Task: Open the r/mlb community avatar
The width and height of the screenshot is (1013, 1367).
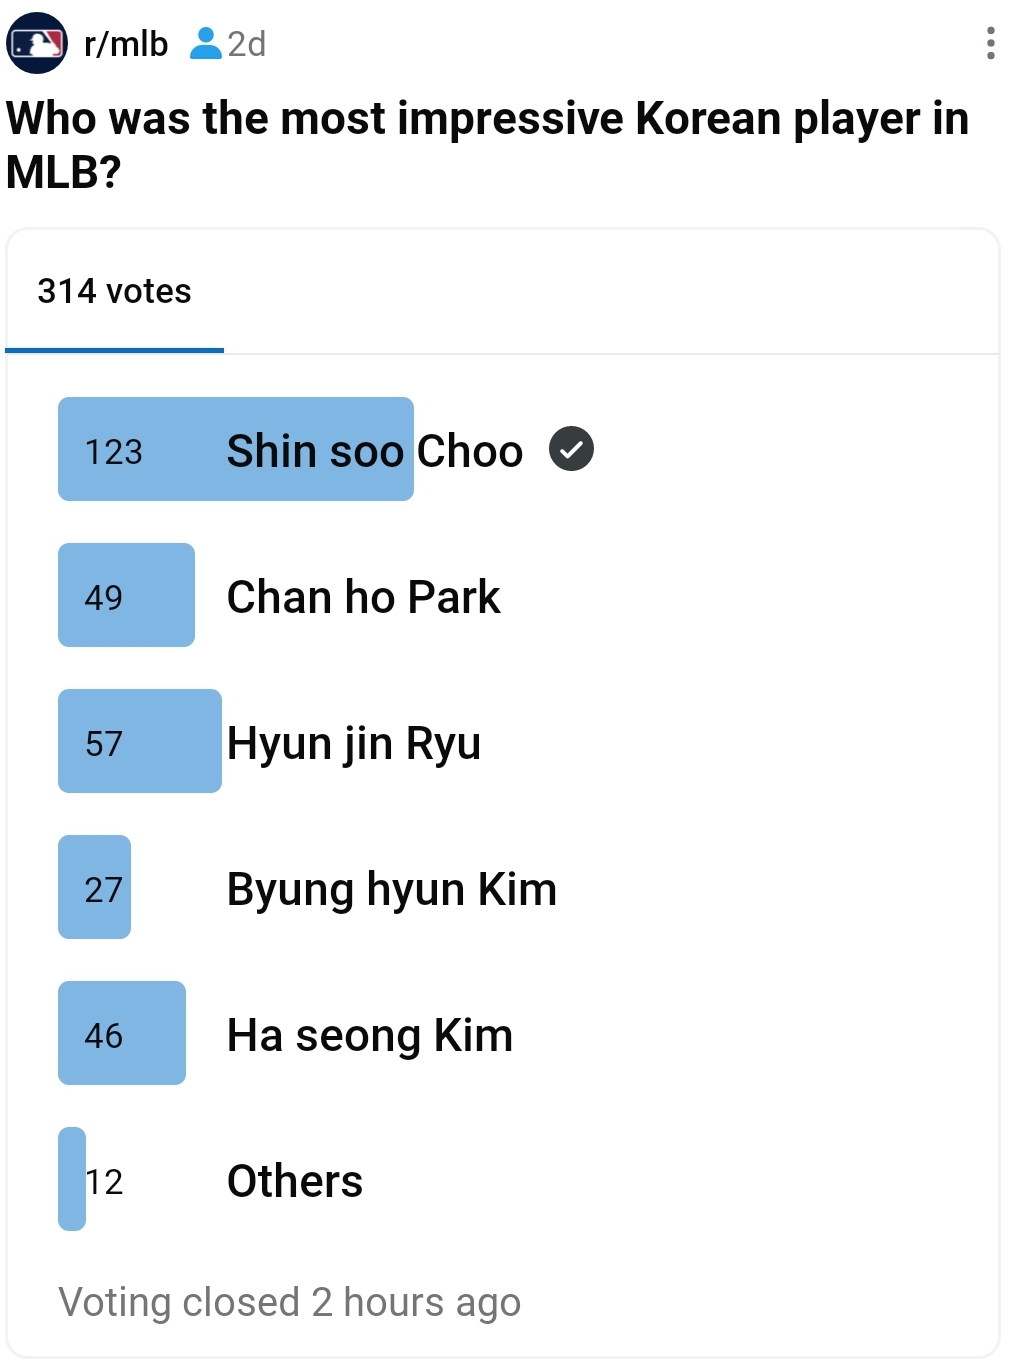Action: click(x=37, y=43)
